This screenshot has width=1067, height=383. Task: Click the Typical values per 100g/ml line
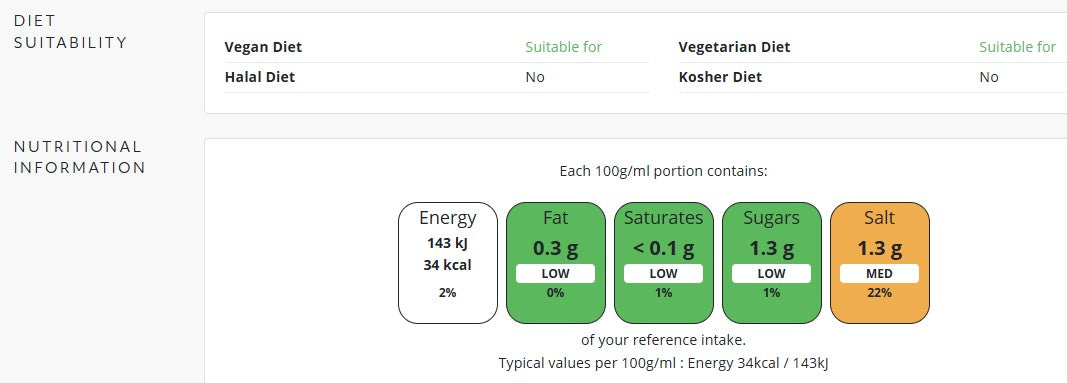coord(663,363)
